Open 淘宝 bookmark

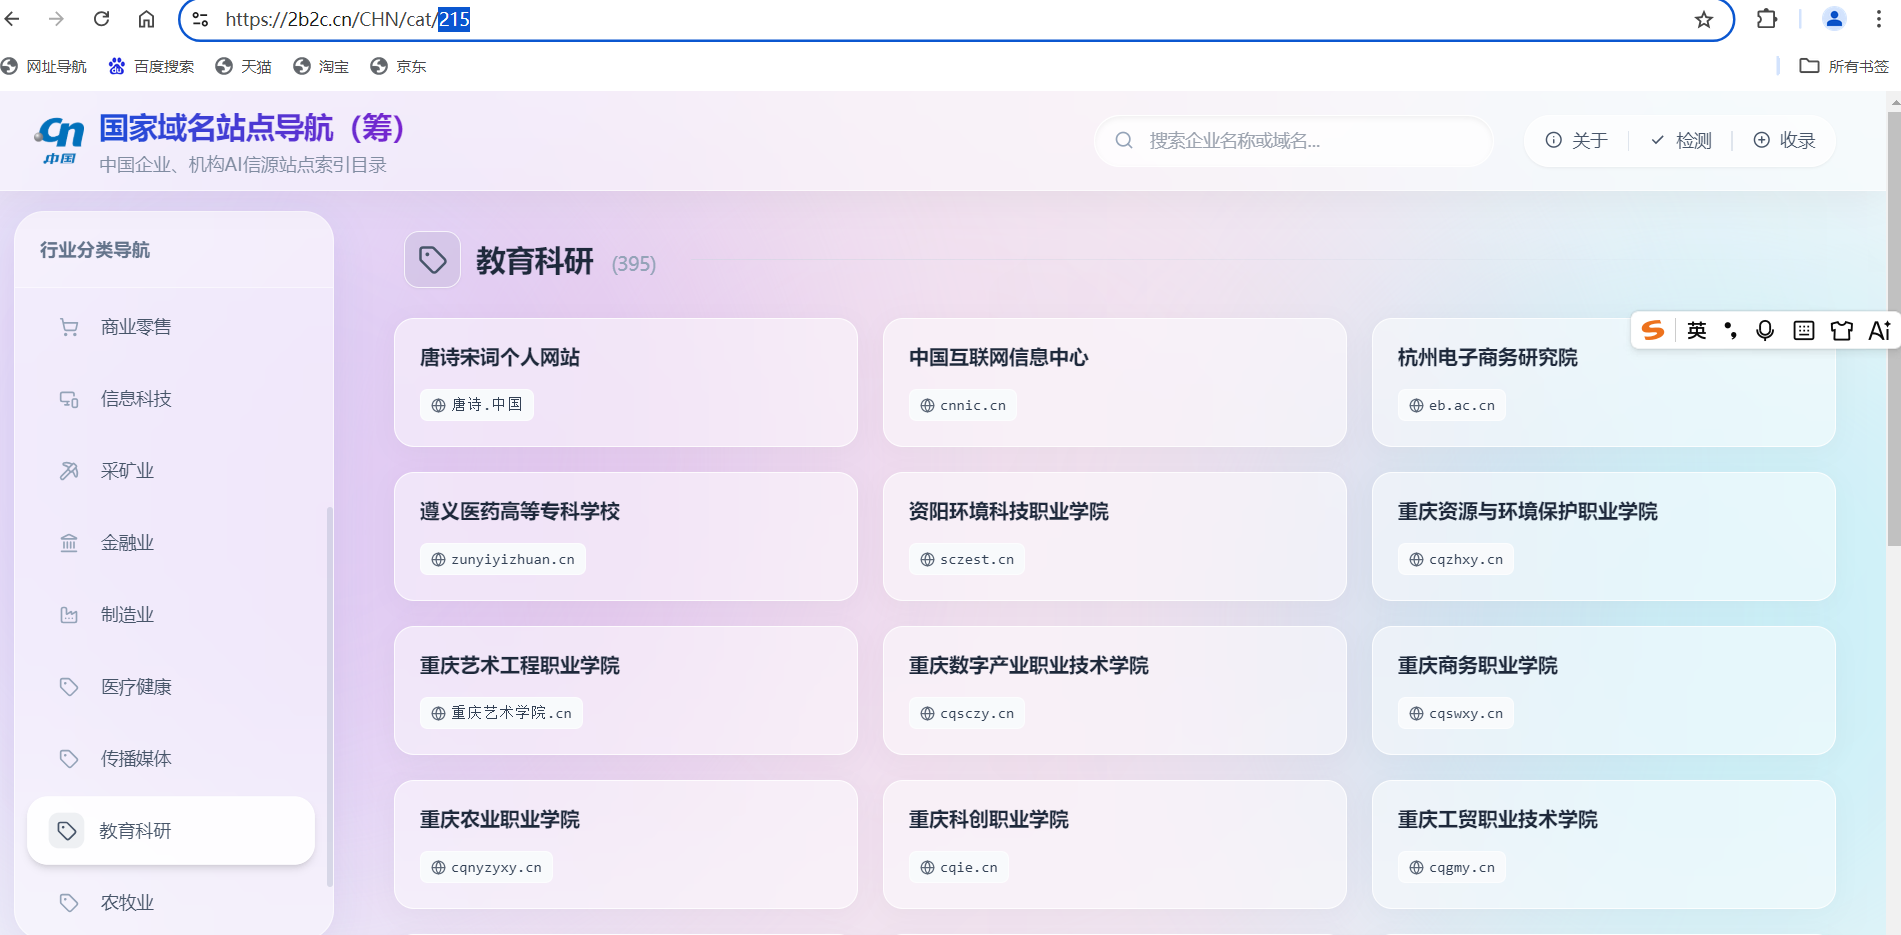pyautogui.click(x=321, y=66)
